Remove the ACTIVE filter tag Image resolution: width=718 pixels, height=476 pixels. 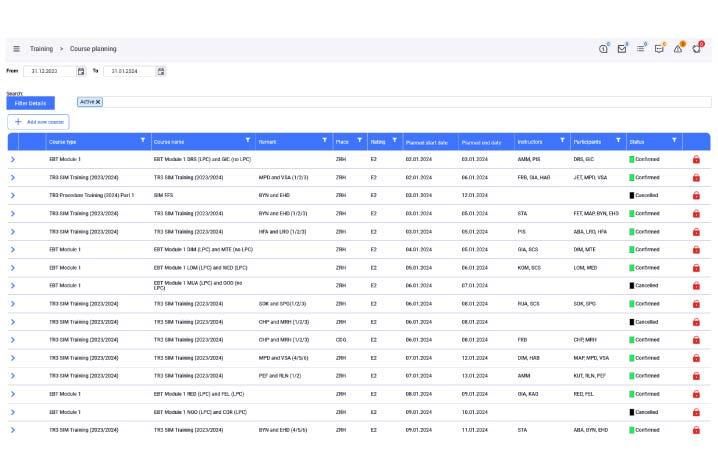coord(98,102)
